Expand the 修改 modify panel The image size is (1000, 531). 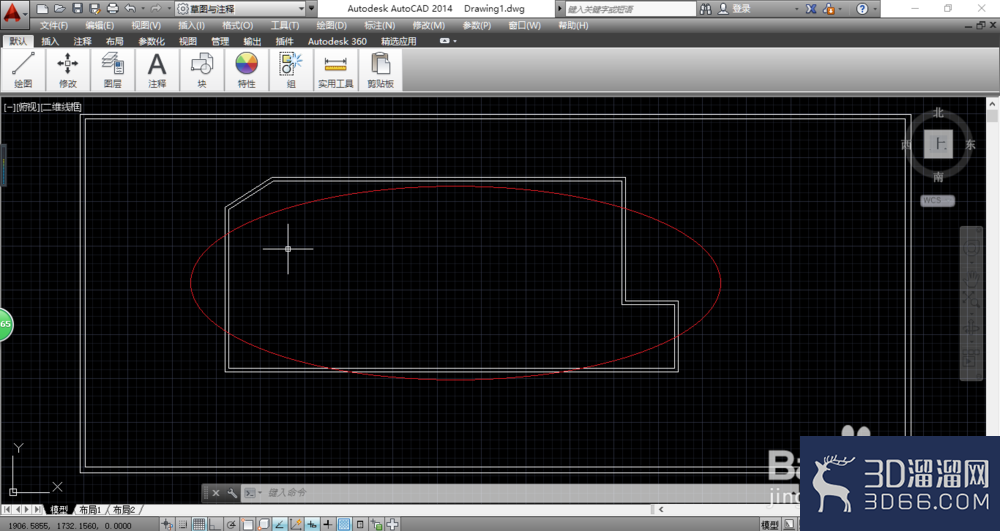[68, 70]
